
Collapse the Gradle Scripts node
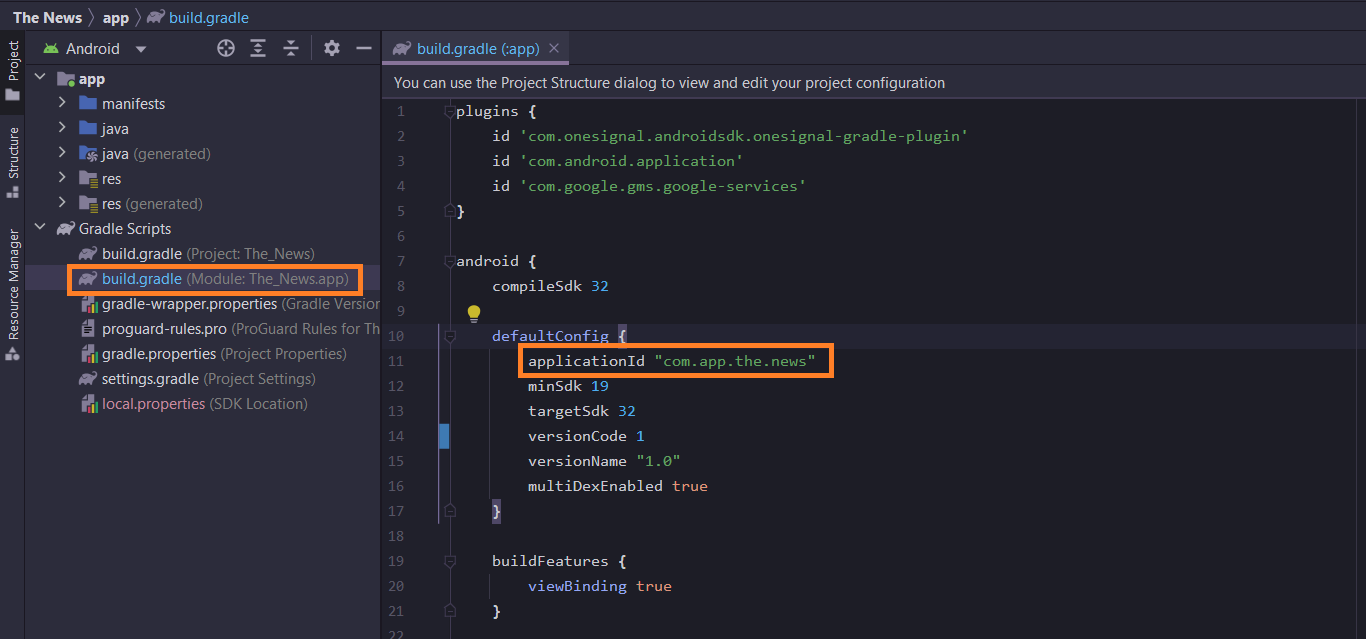tap(41, 228)
